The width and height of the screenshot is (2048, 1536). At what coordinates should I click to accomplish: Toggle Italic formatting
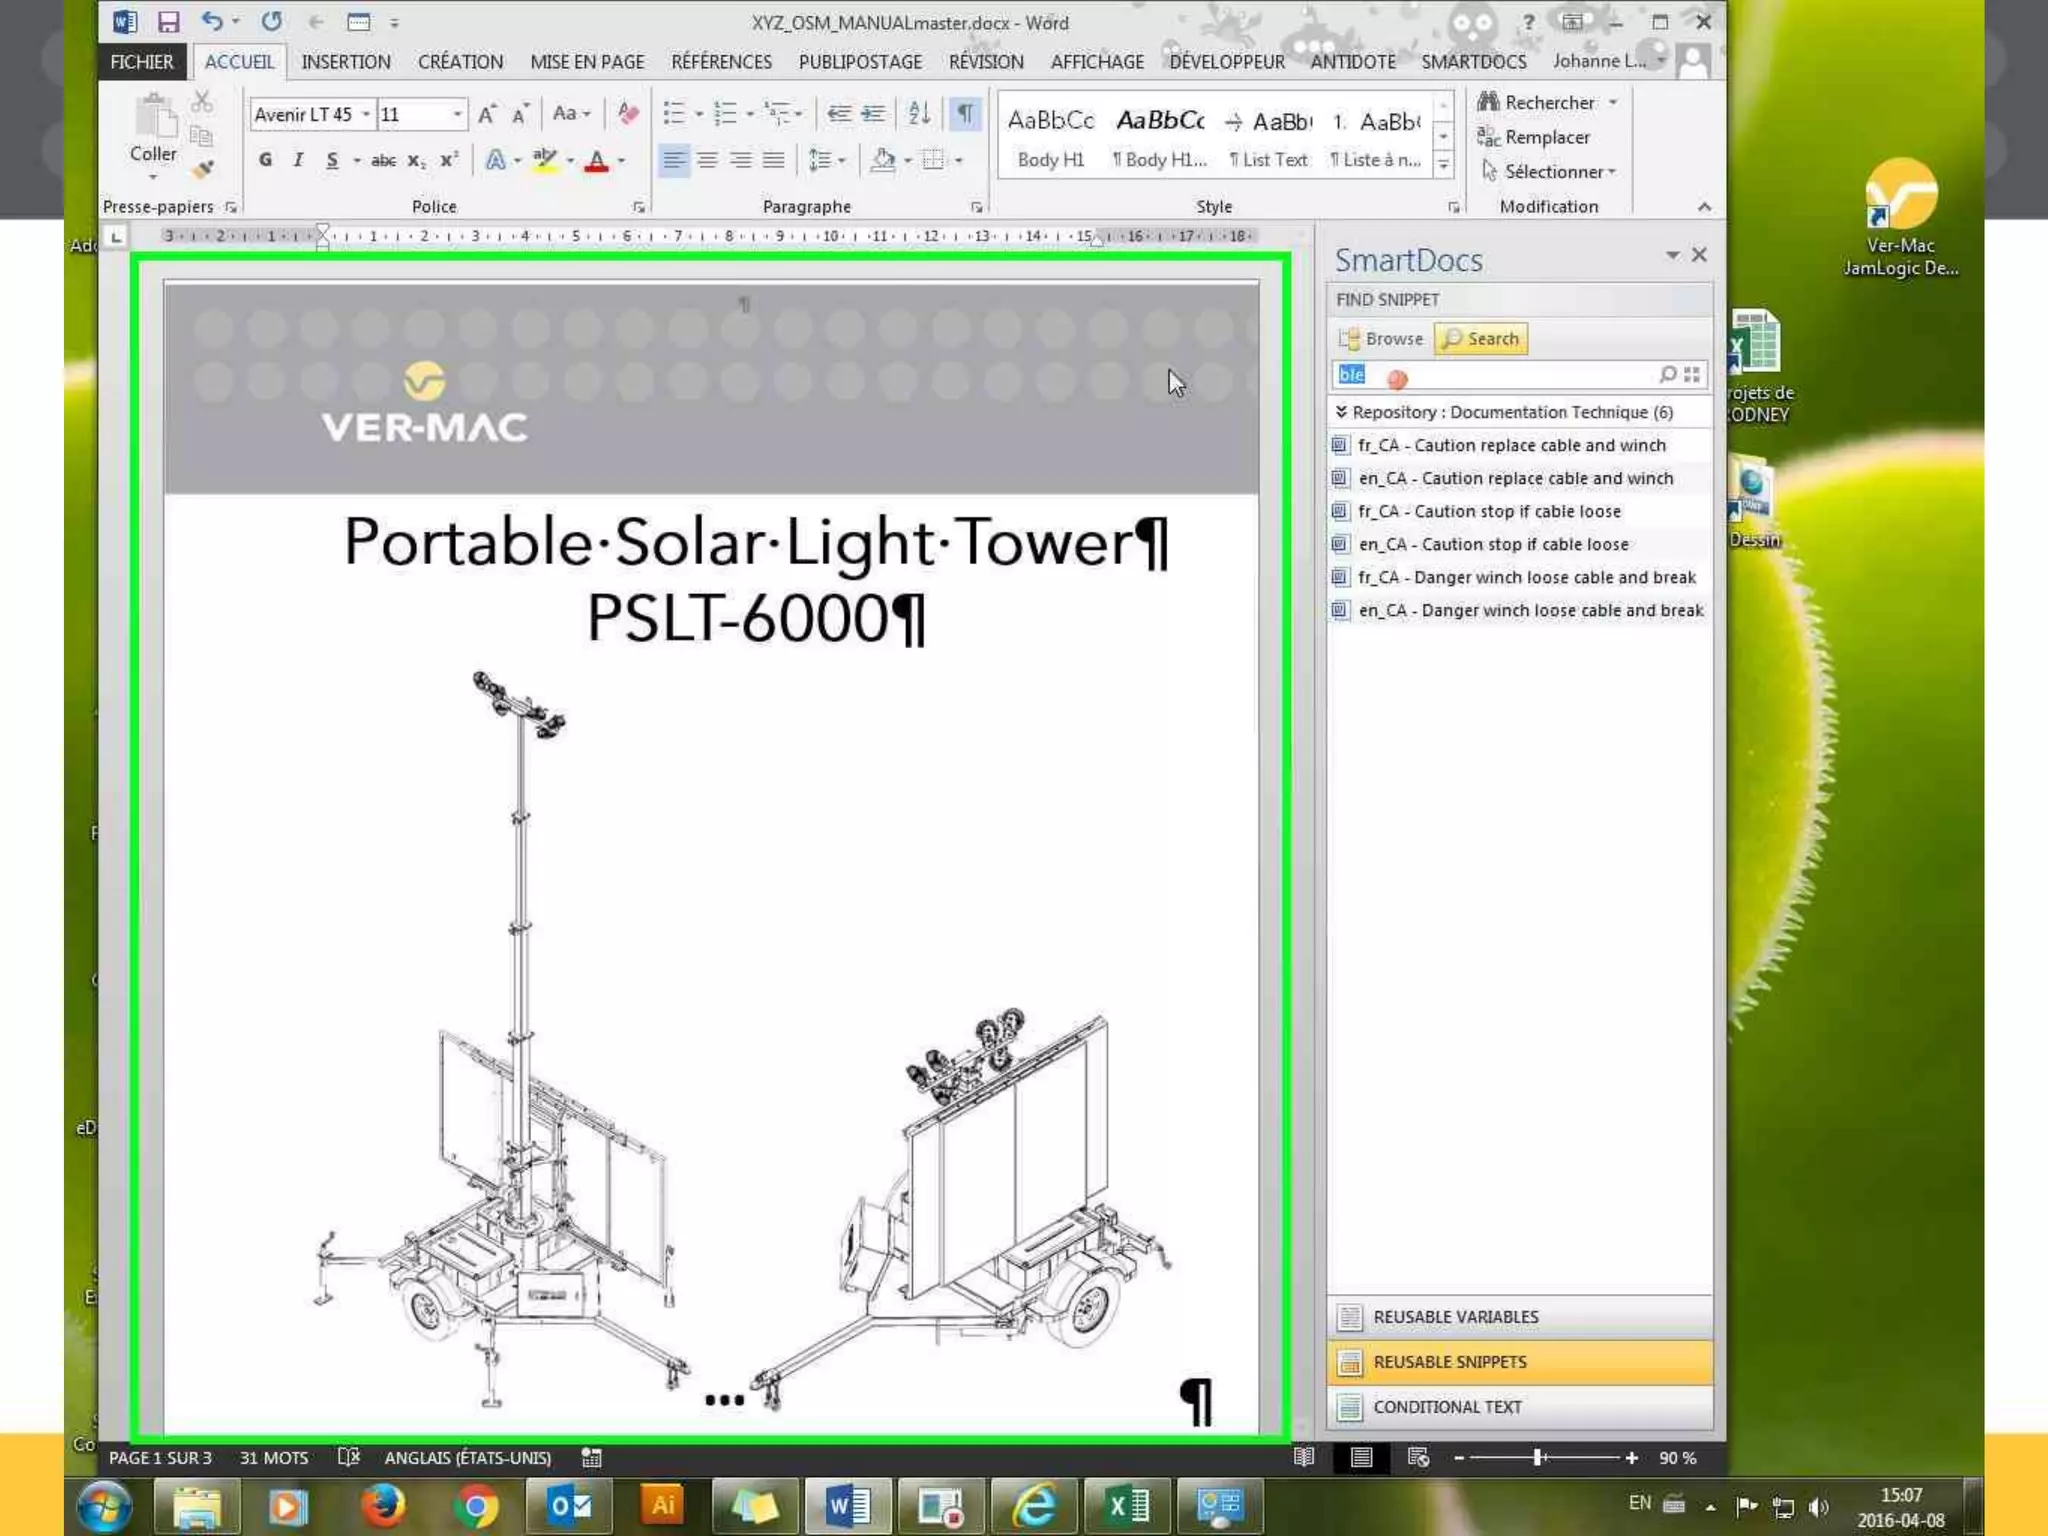298,160
